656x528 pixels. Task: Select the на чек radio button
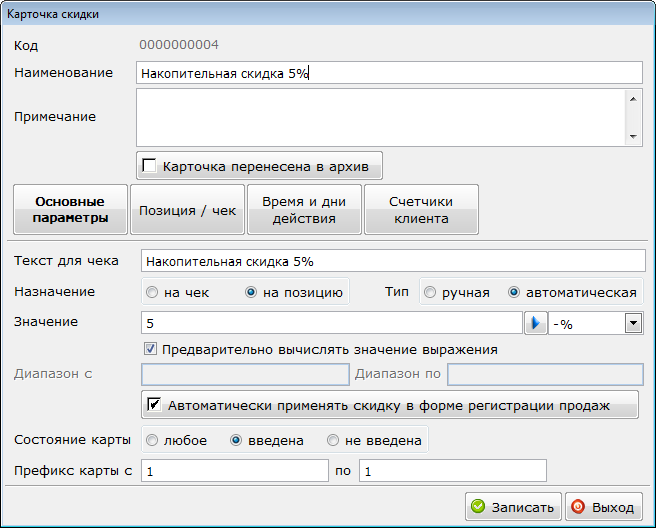(152, 292)
